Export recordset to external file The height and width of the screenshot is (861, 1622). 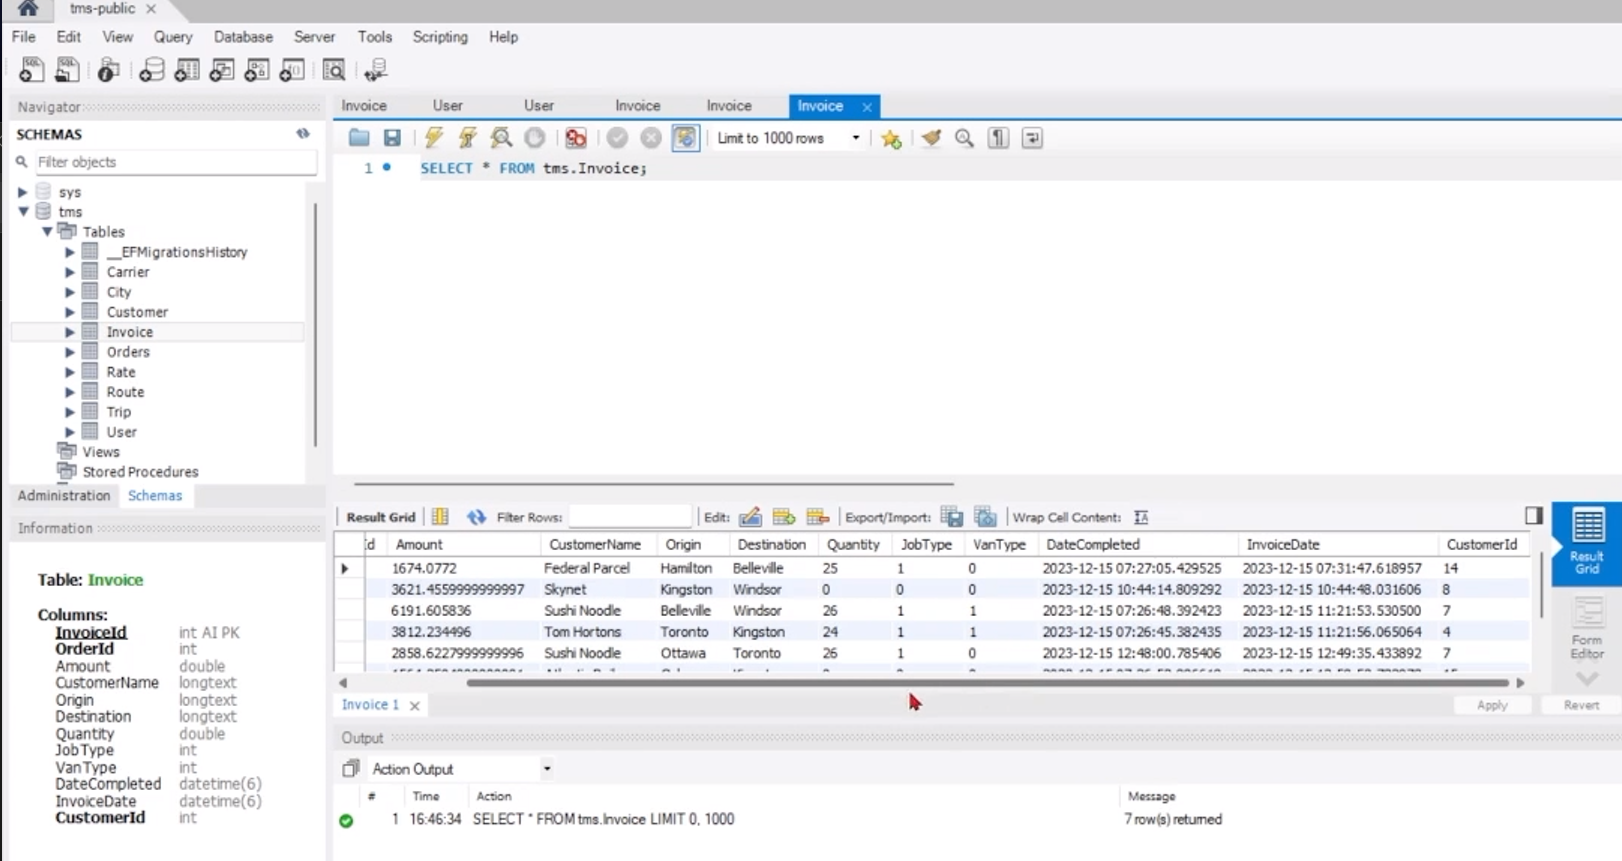pos(952,517)
